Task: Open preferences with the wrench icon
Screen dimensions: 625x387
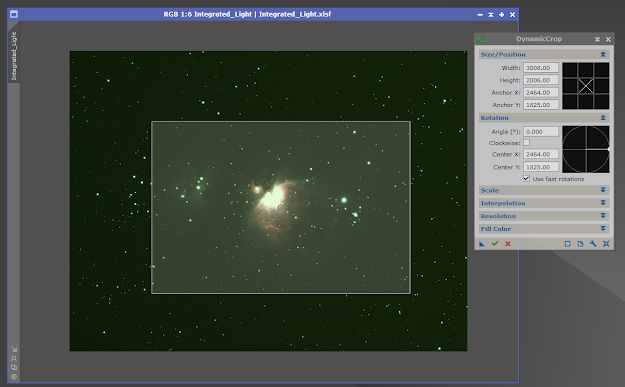Action: point(593,244)
